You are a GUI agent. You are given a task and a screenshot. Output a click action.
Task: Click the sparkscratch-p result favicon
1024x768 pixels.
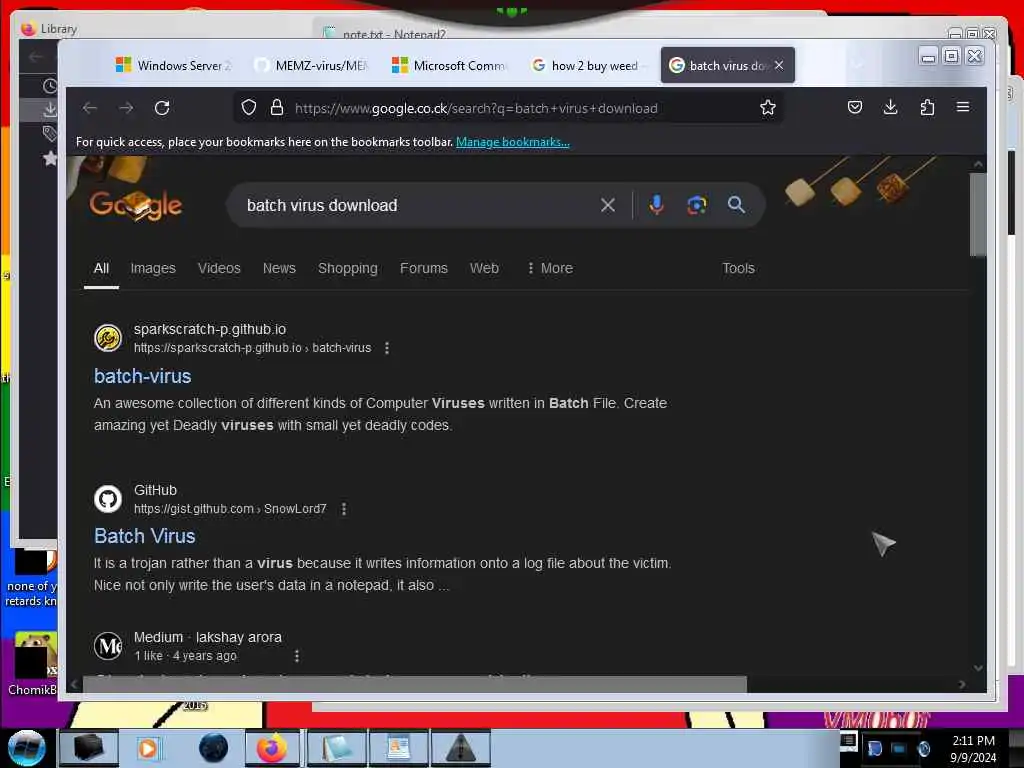(x=108, y=338)
